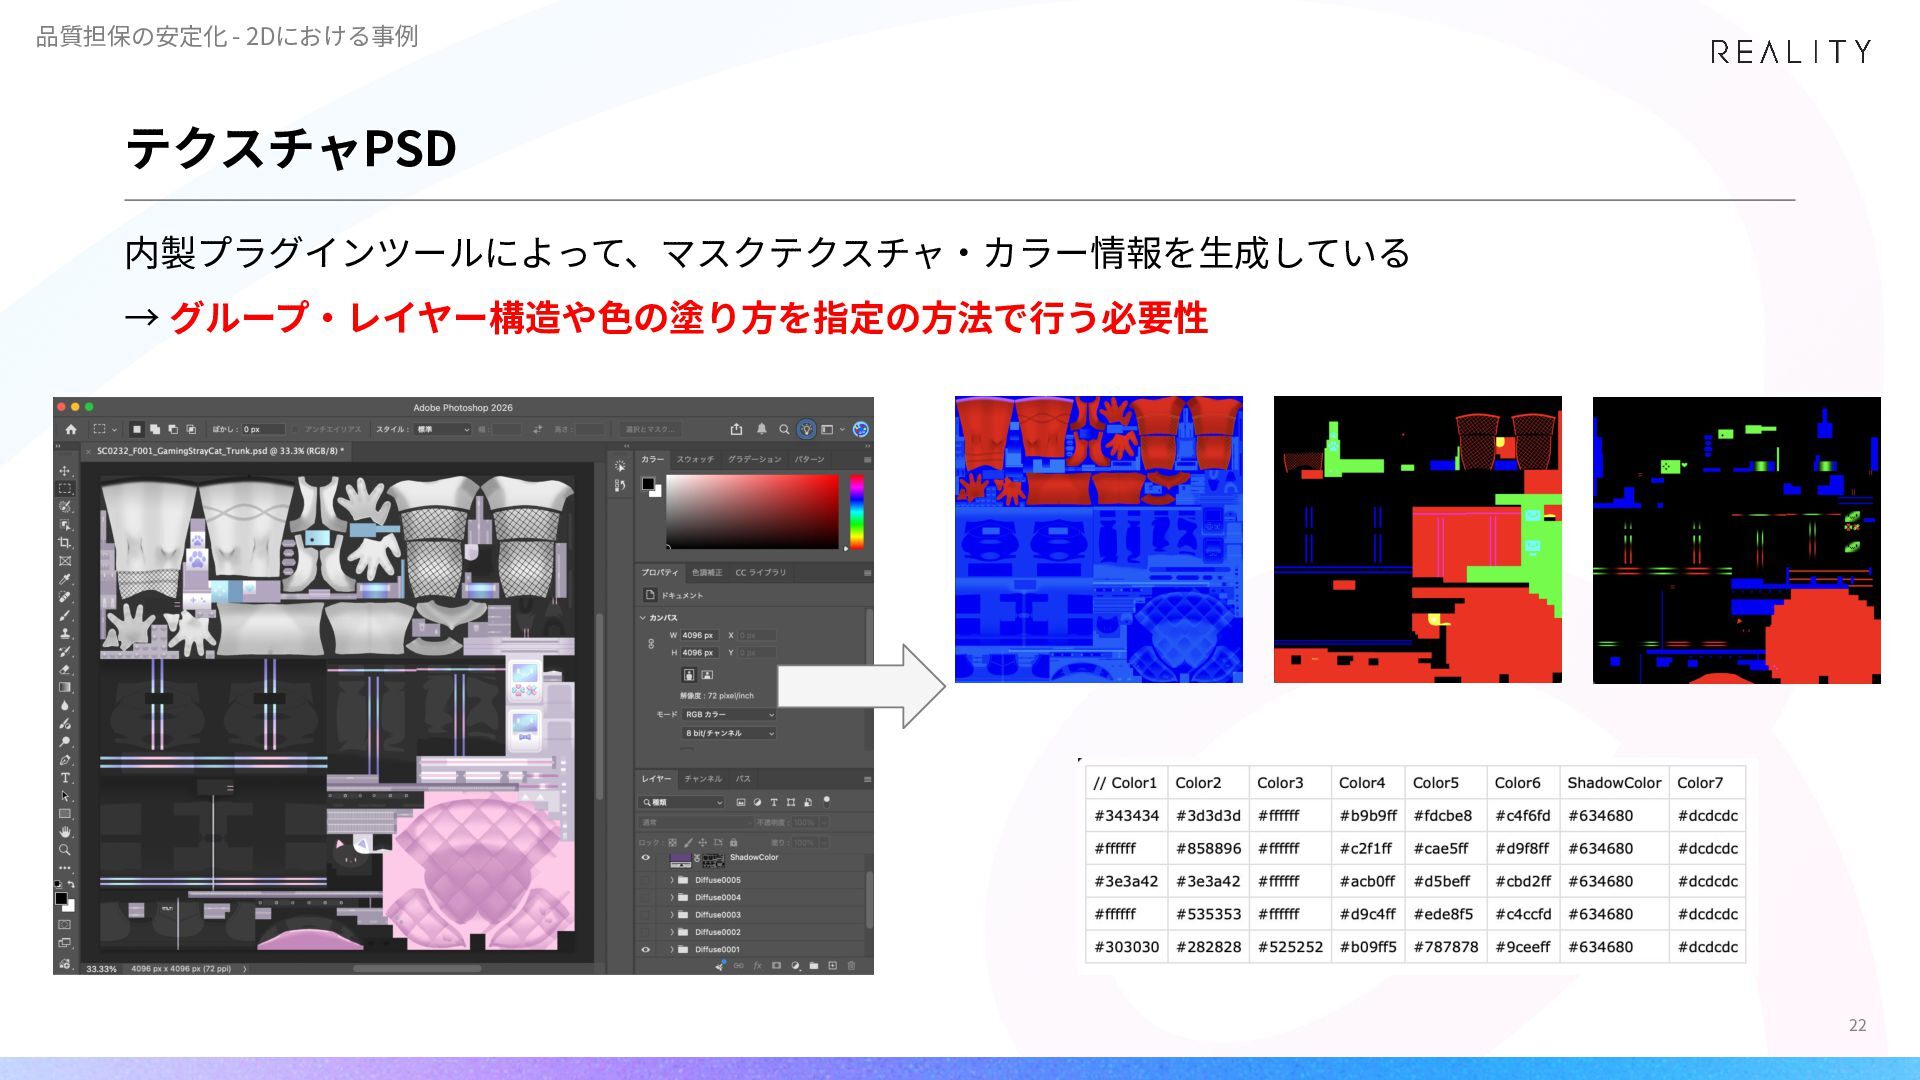The height and width of the screenshot is (1080, 1920).
Task: Show the Diffuse0002 group
Action: click(x=646, y=932)
